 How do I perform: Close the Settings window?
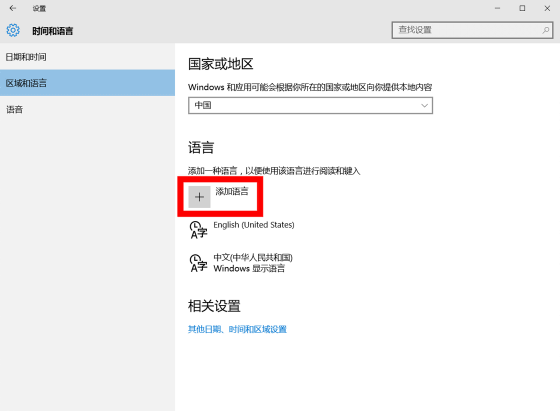547,8
